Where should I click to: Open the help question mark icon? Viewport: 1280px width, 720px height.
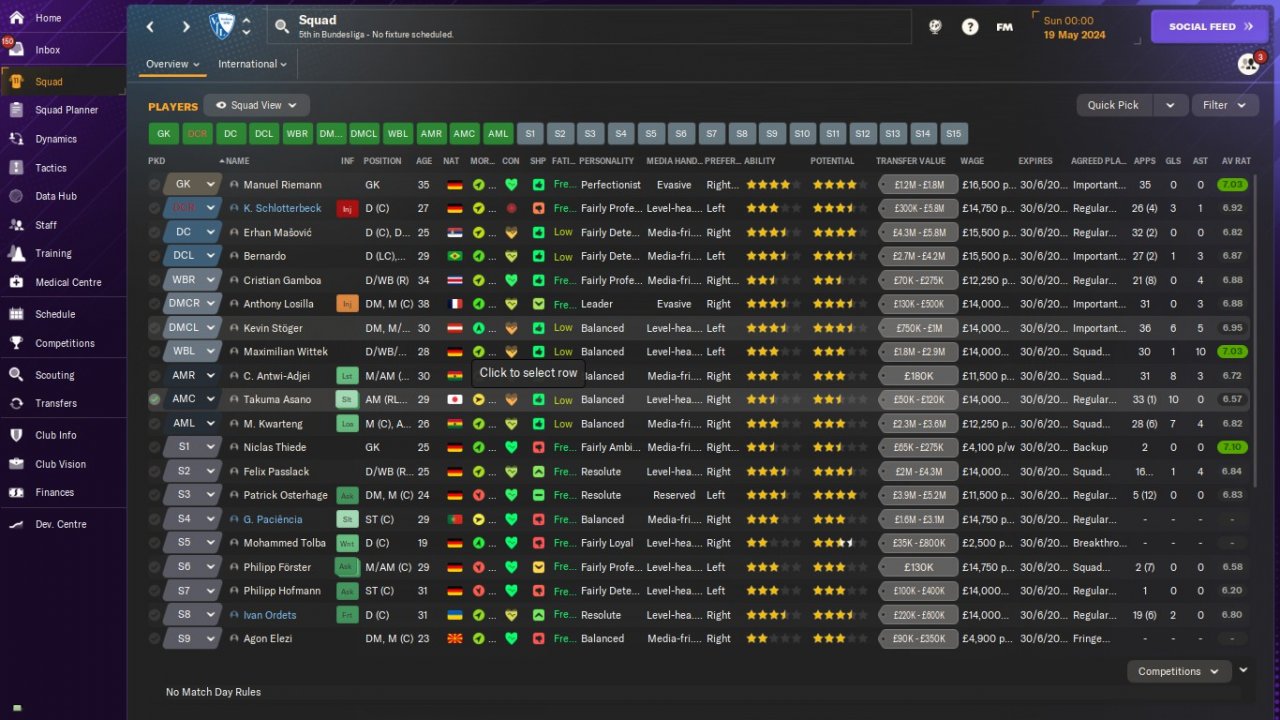pos(970,27)
